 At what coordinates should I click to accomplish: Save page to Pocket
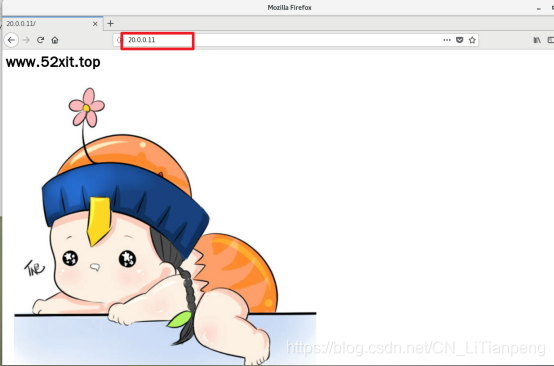coord(459,40)
